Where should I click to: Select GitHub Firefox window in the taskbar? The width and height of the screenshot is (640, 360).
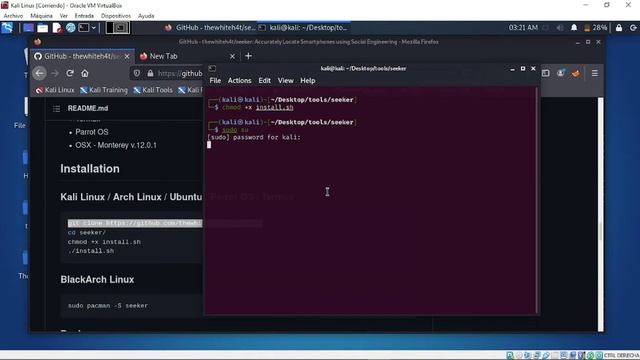[210, 27]
